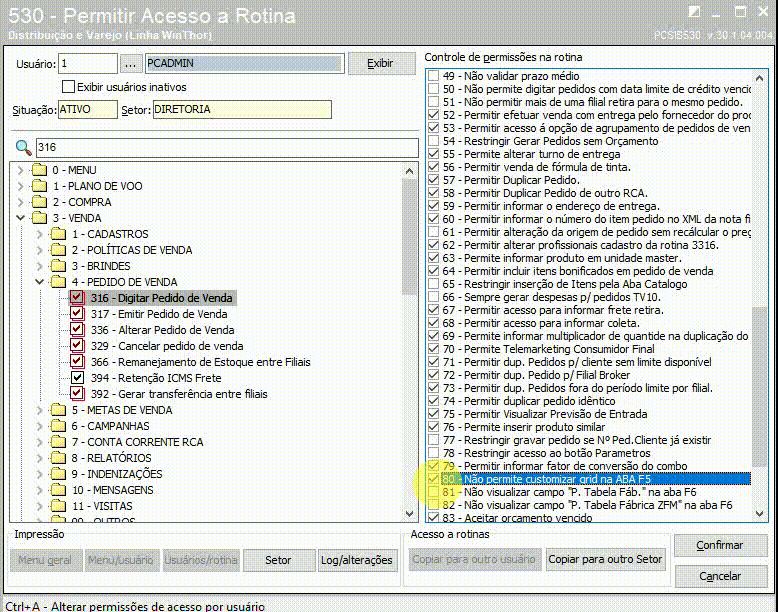Image resolution: width=778 pixels, height=612 pixels.
Task: Toggle access checkbox for 394 Retenção ICMS Frete
Action: pyautogui.click(x=77, y=378)
